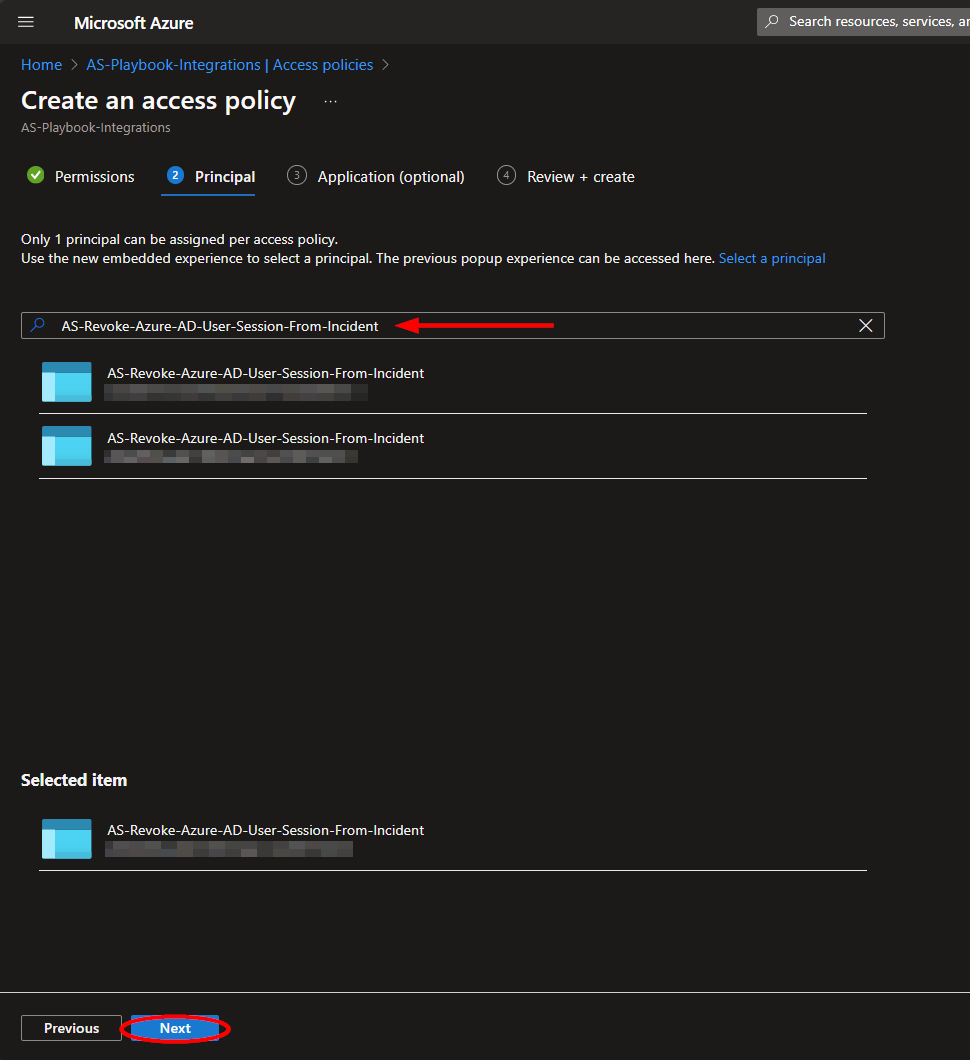
Task: Click the step 3 circle icon
Action: [297, 175]
